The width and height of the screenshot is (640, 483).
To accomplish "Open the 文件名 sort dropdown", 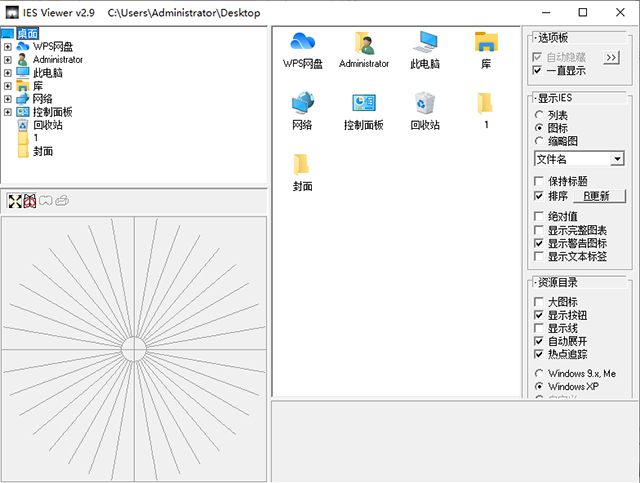I will tap(617, 158).
